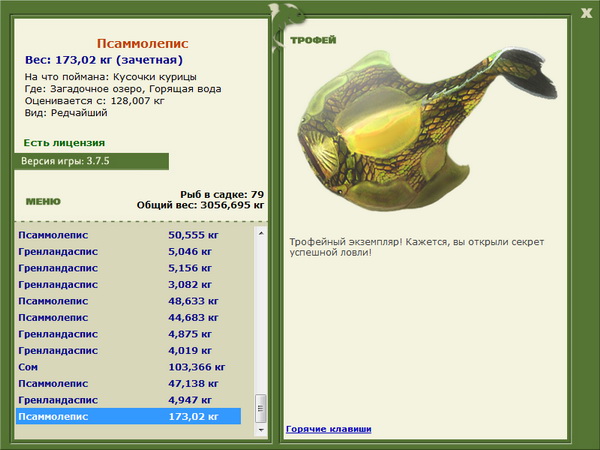The width and height of the screenshot is (600, 450).
Task: Click the Псаммолепис title heading
Action: (x=142, y=43)
